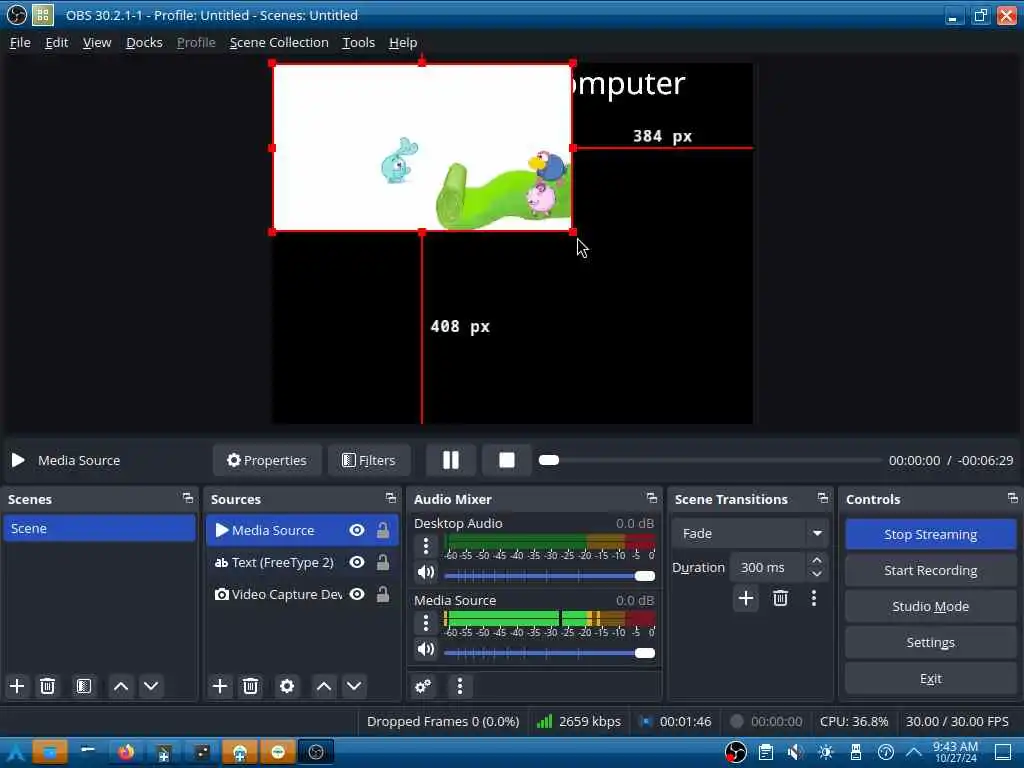Screen dimensions: 1024x768
Task: Open the File menu
Action: point(20,42)
